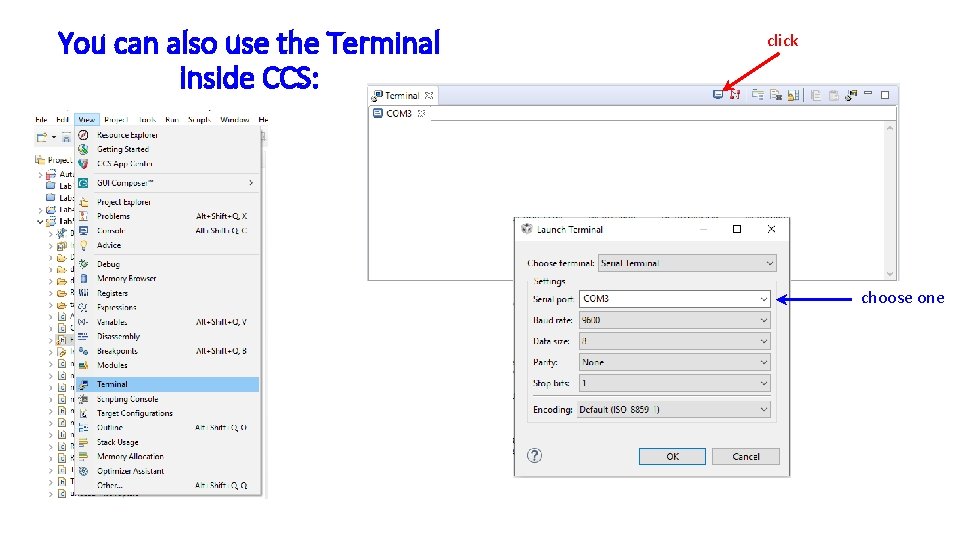The width and height of the screenshot is (960, 540).
Task: Choose Advice in View menu
Action: tap(168, 245)
